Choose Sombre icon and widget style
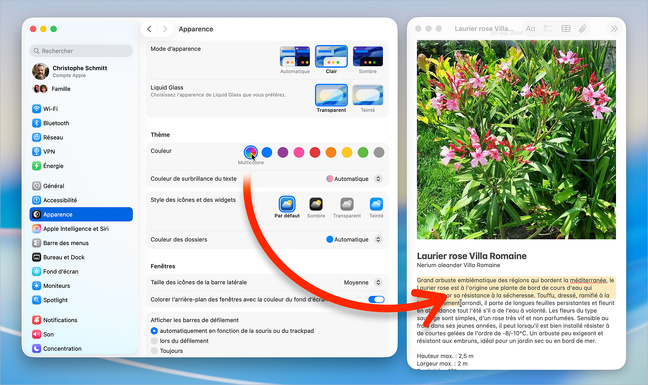Image resolution: width=648 pixels, height=385 pixels. click(x=316, y=207)
